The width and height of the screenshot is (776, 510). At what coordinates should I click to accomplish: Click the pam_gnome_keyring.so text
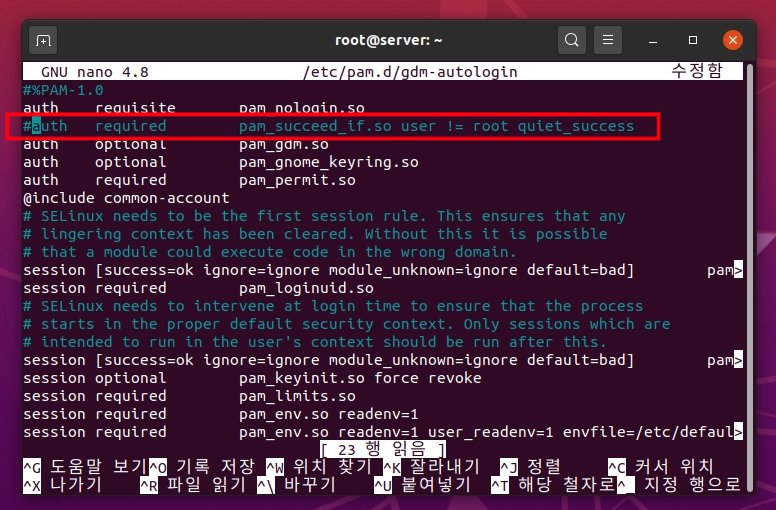click(x=329, y=162)
